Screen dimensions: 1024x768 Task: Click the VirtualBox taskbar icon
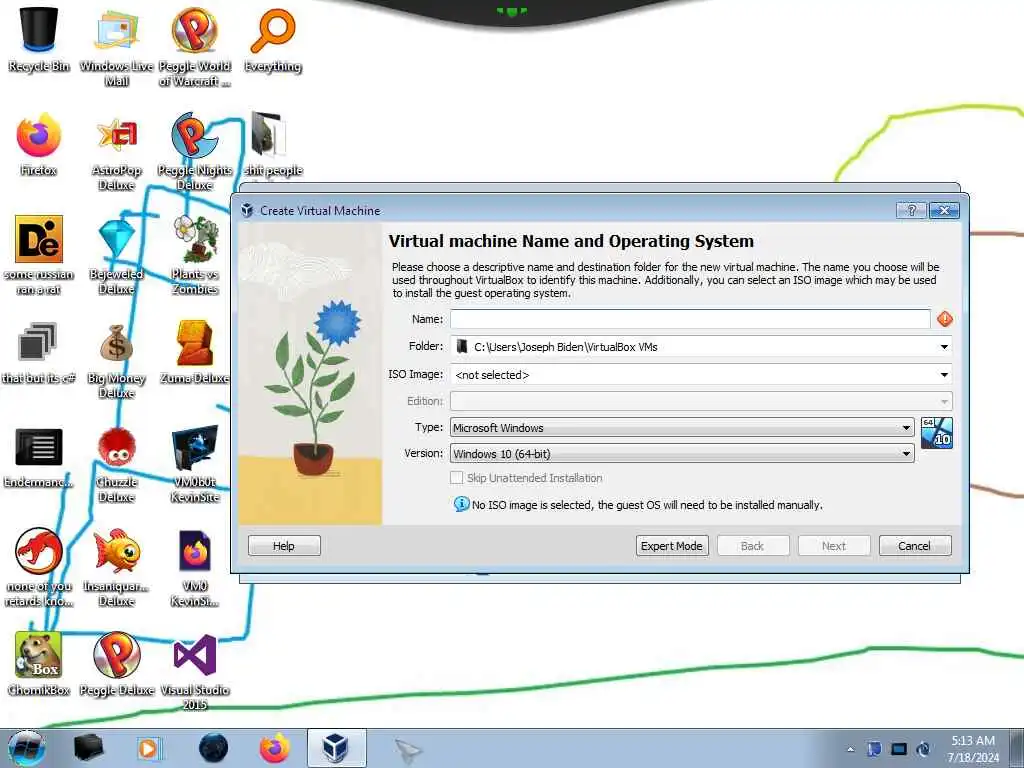336,748
